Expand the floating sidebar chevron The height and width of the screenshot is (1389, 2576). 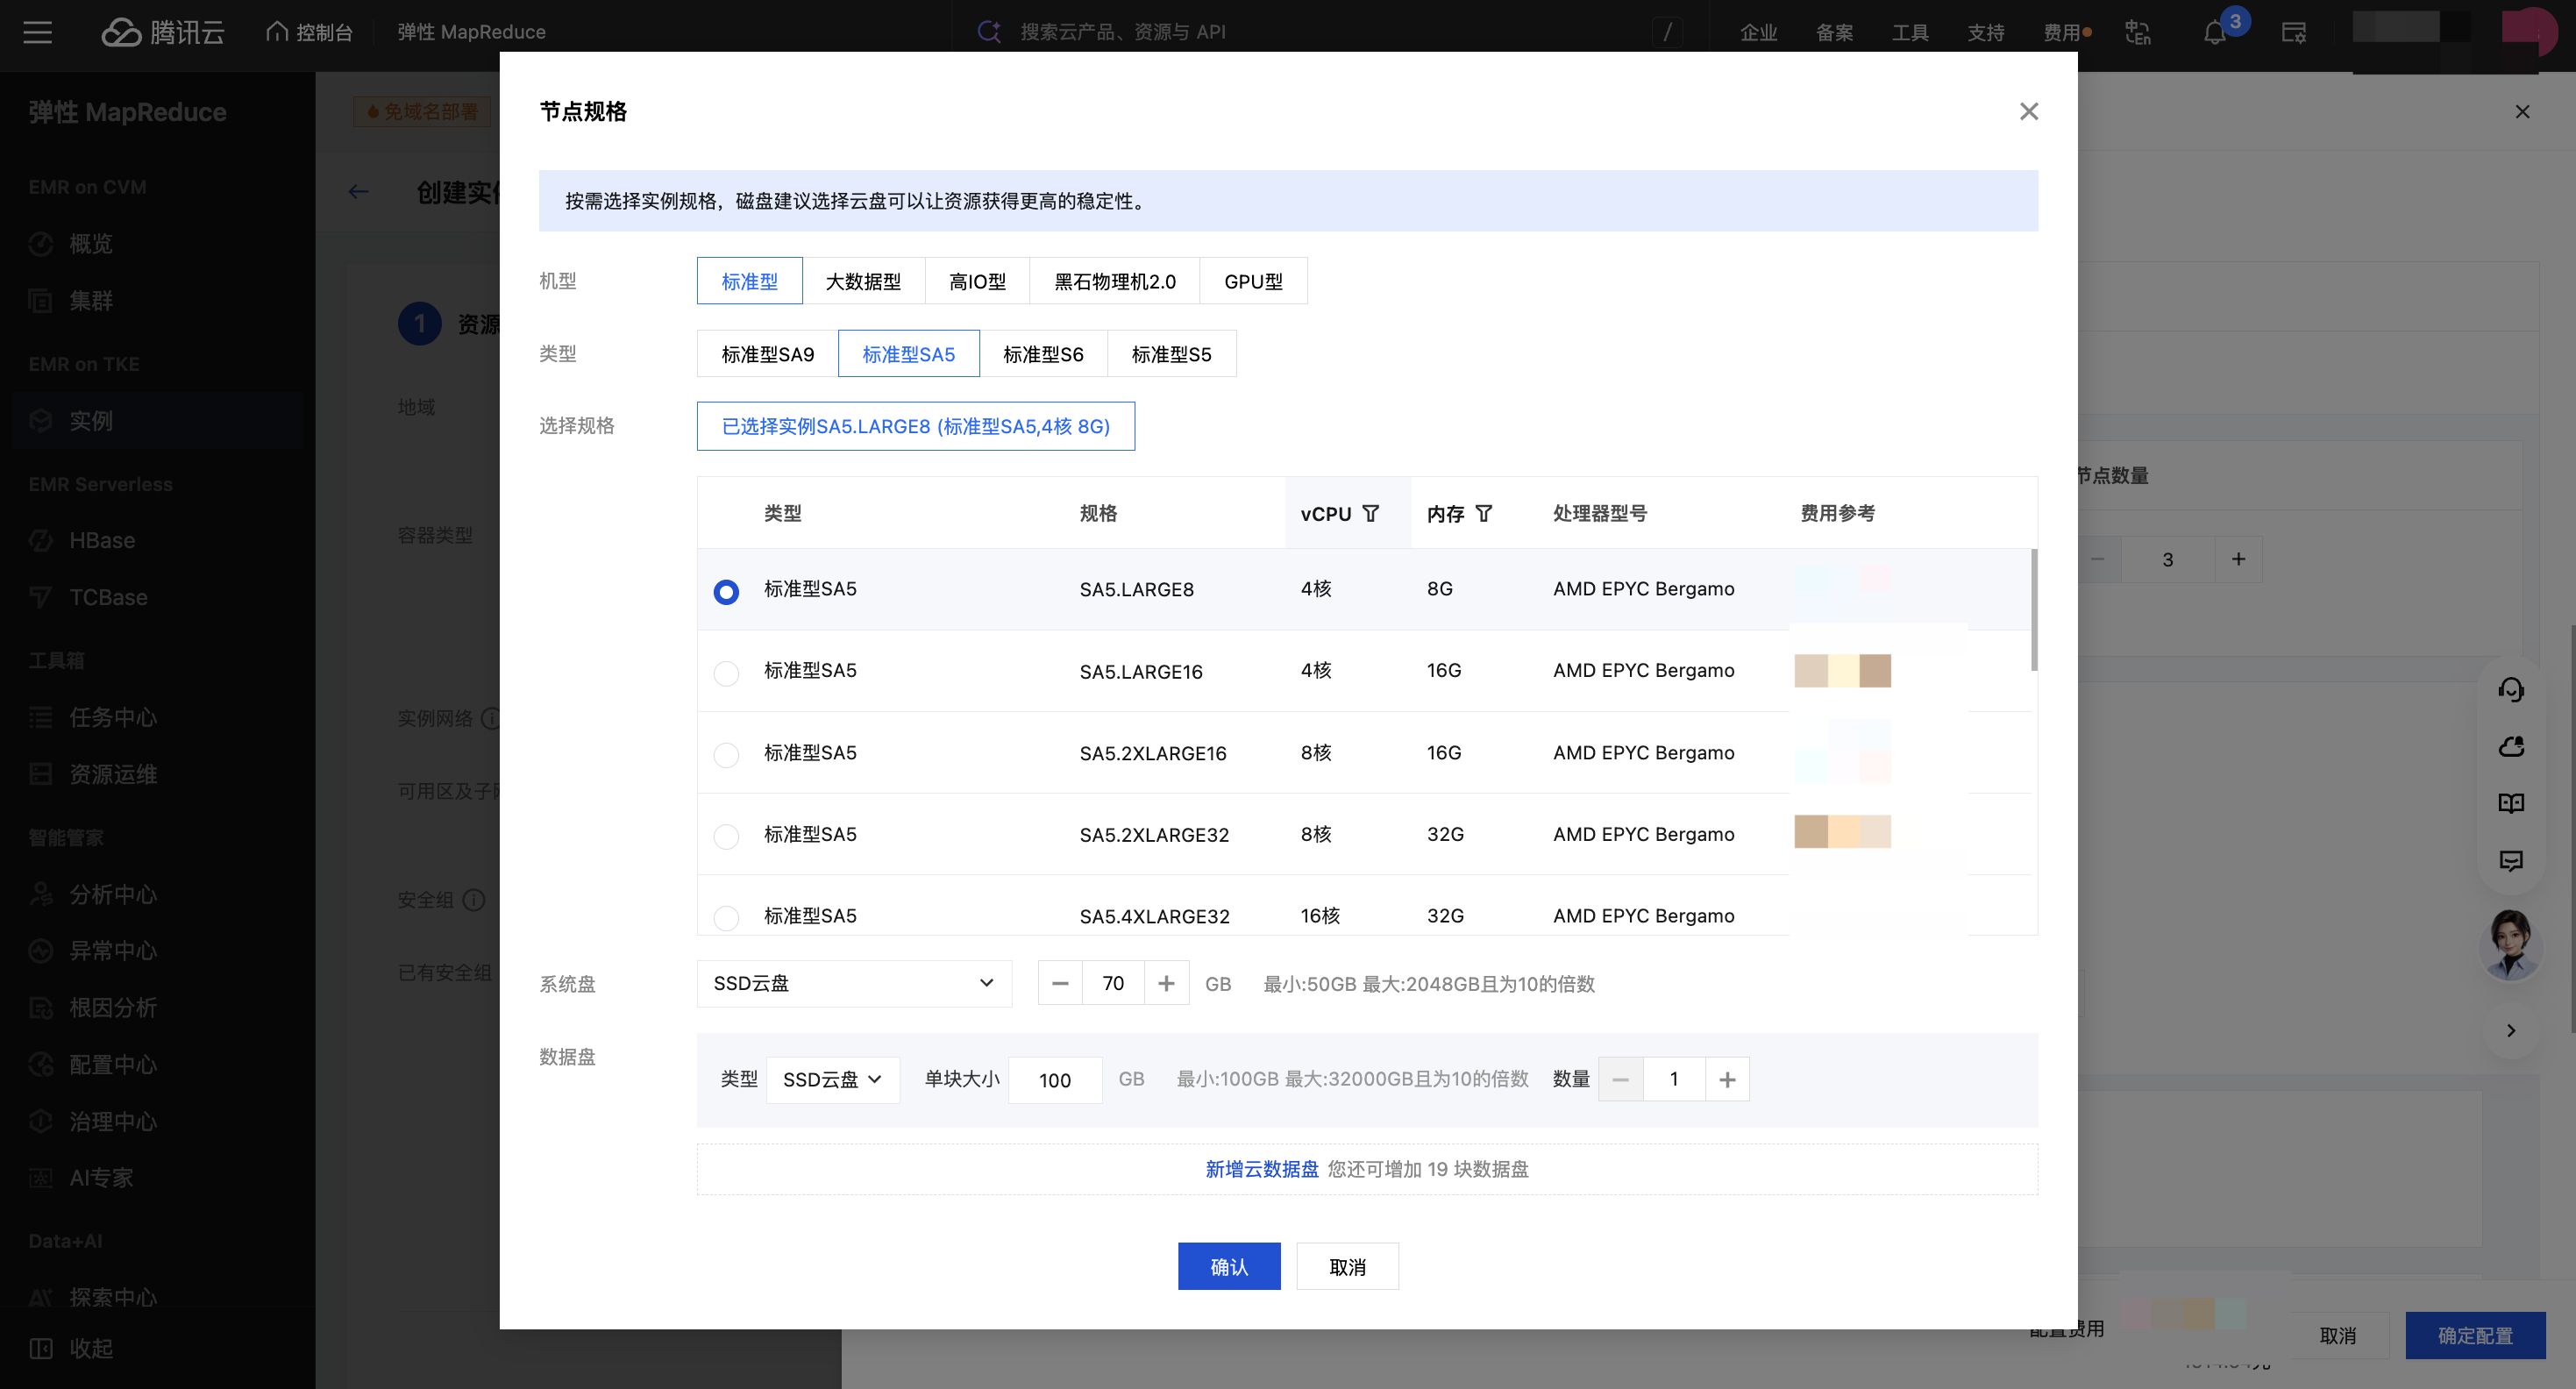(x=2511, y=1030)
